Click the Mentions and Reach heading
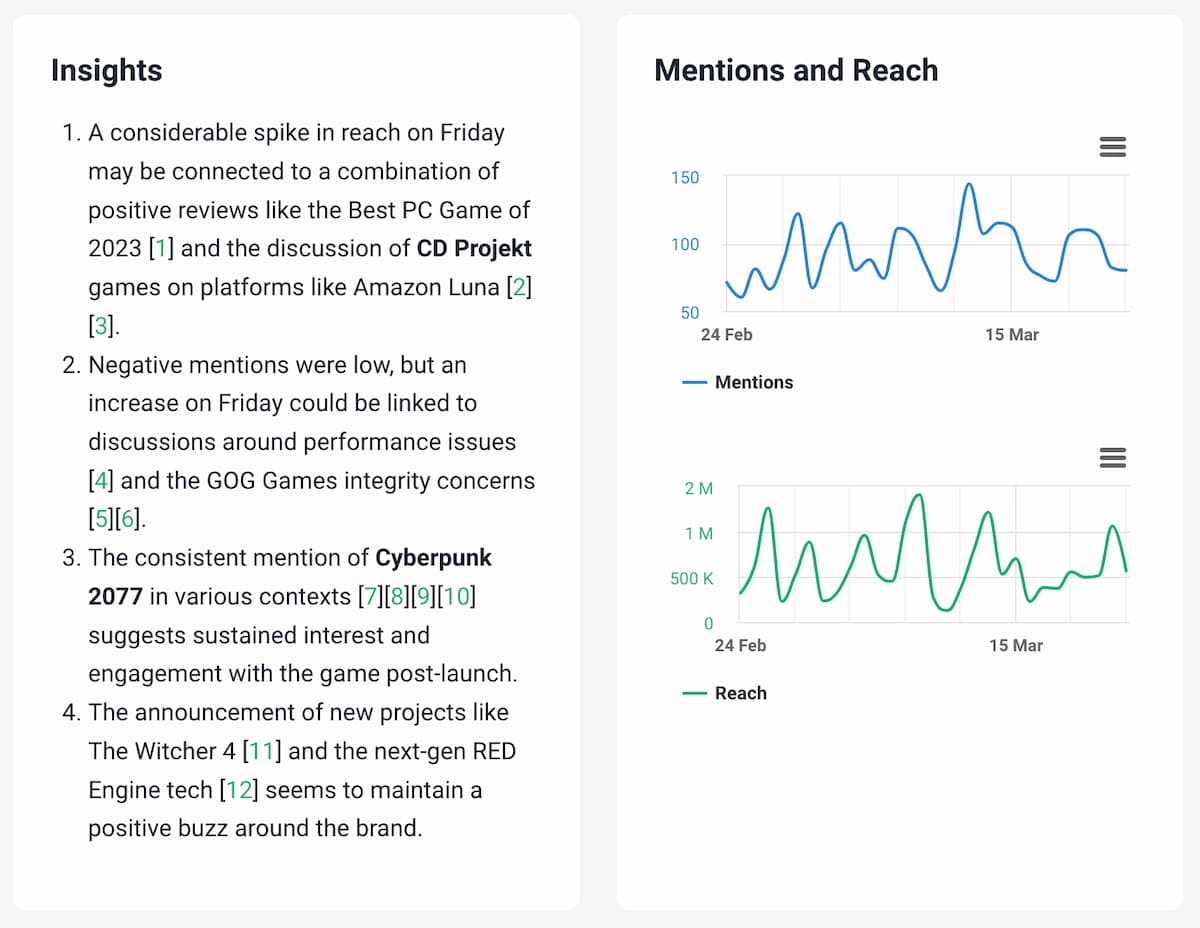This screenshot has height=928, width=1200. coord(797,70)
